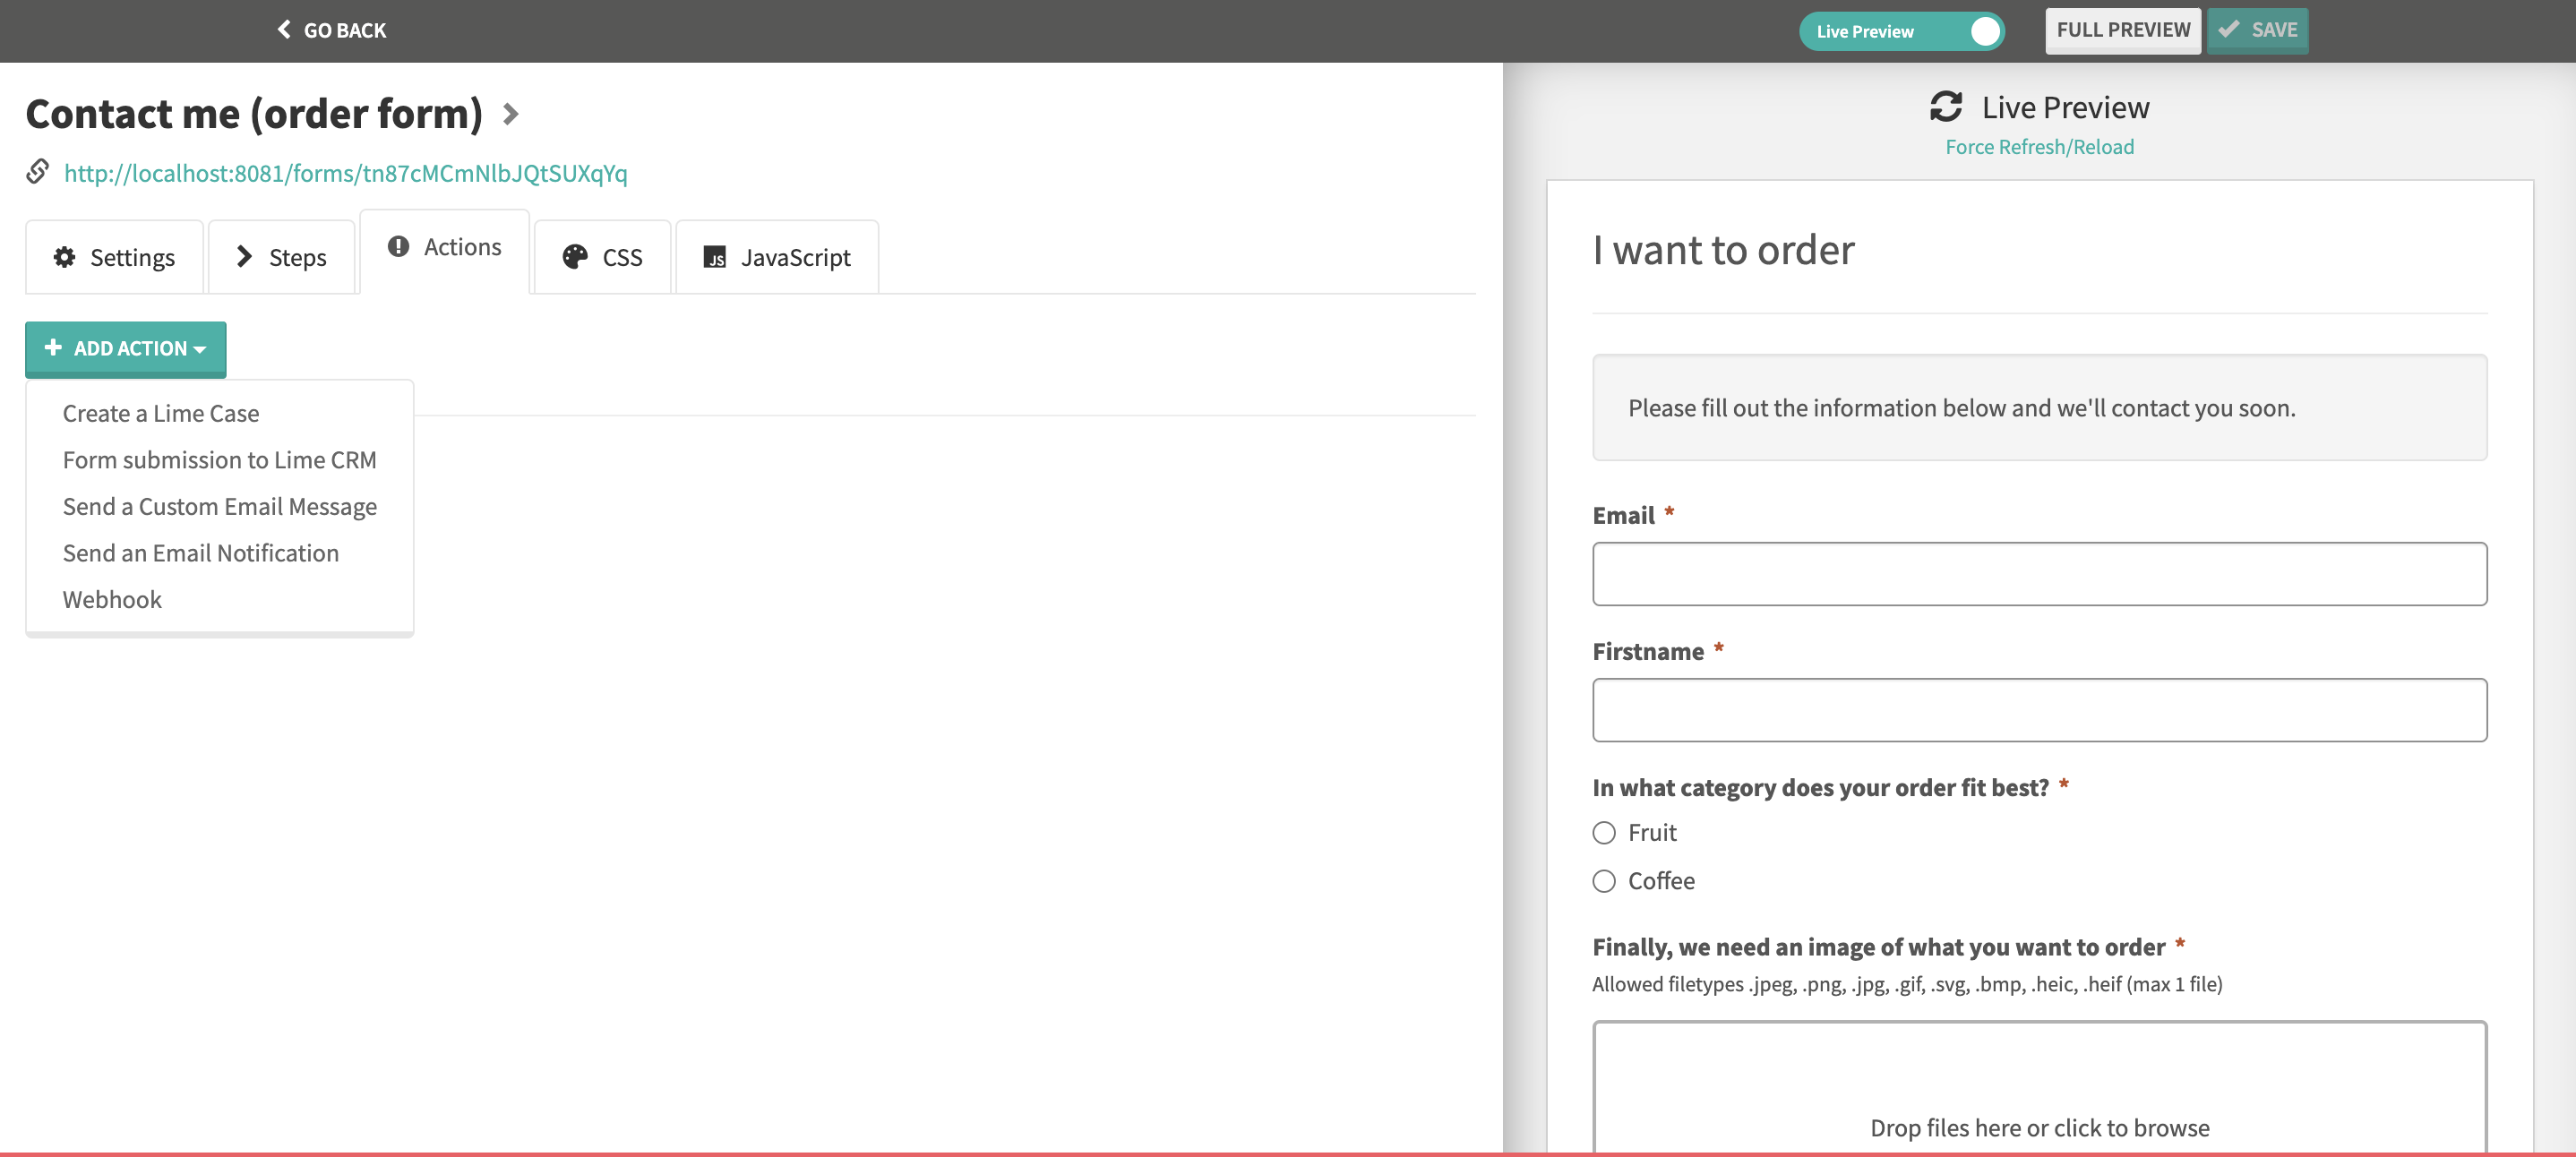Expand the ADD ACTION dropdown menu
Screen dimensions: 2576x1157
pyautogui.click(x=126, y=347)
